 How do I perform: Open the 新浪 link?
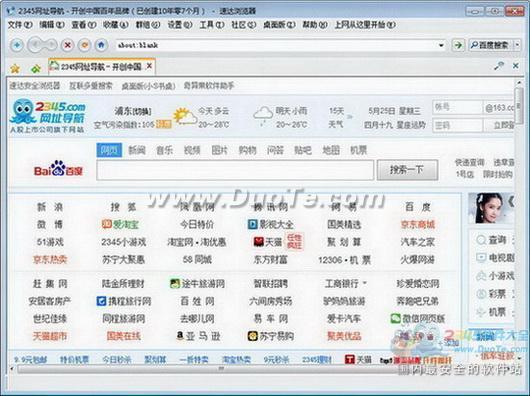[x=50, y=207]
